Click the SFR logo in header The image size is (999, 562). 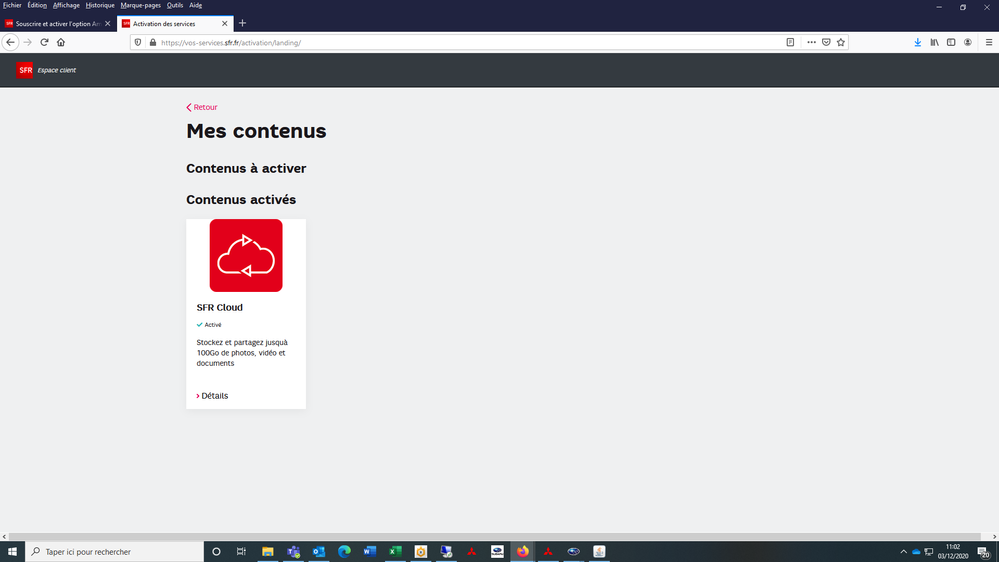[x=25, y=70]
